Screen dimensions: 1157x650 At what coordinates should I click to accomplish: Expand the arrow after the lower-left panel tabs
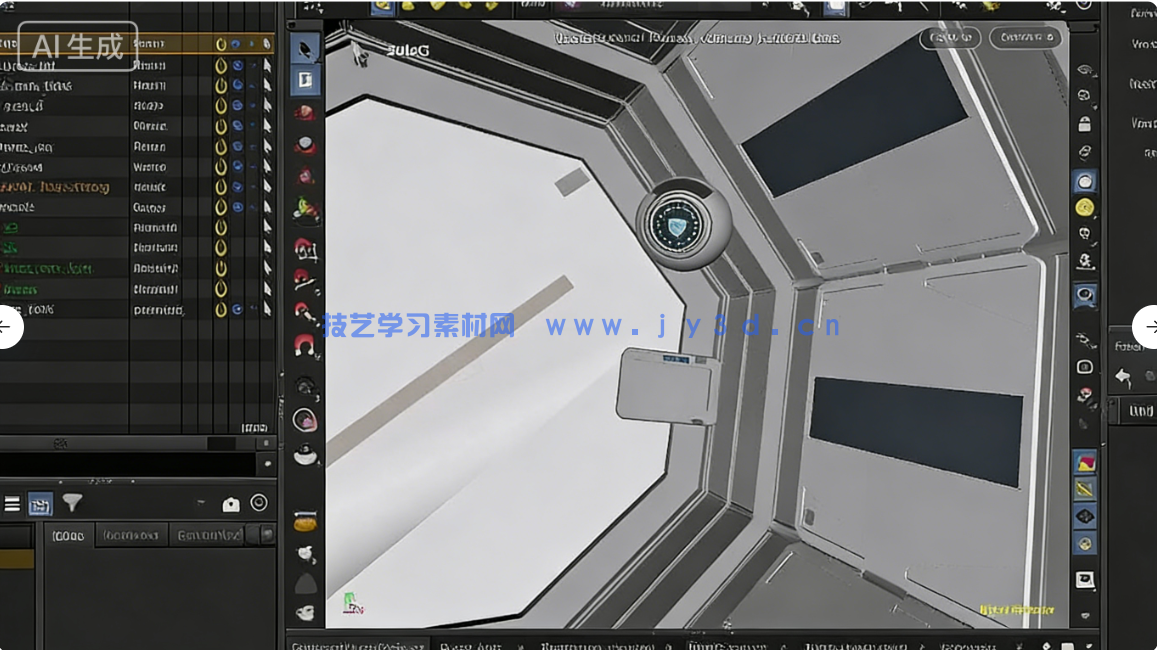point(266,535)
